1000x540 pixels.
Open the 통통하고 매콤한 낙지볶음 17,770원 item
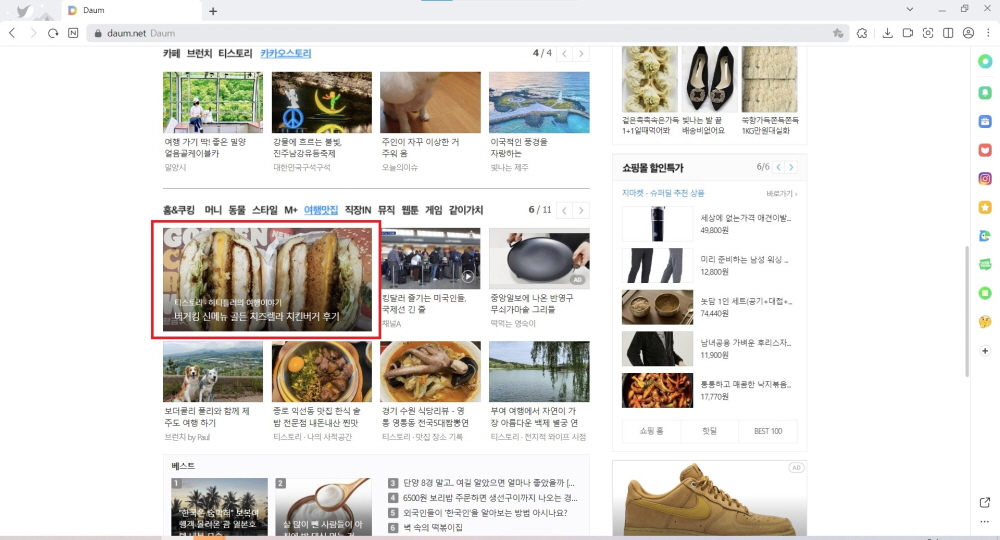click(x=709, y=390)
